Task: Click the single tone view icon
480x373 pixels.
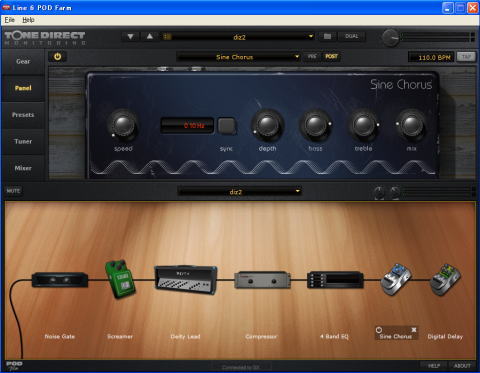Action: click(x=327, y=36)
